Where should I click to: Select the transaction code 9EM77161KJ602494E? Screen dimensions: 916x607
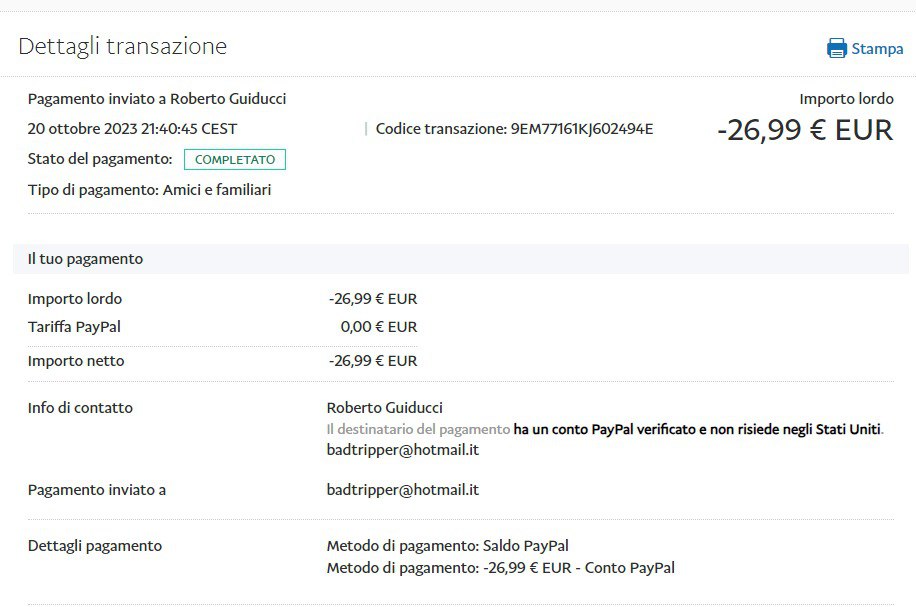coord(581,129)
